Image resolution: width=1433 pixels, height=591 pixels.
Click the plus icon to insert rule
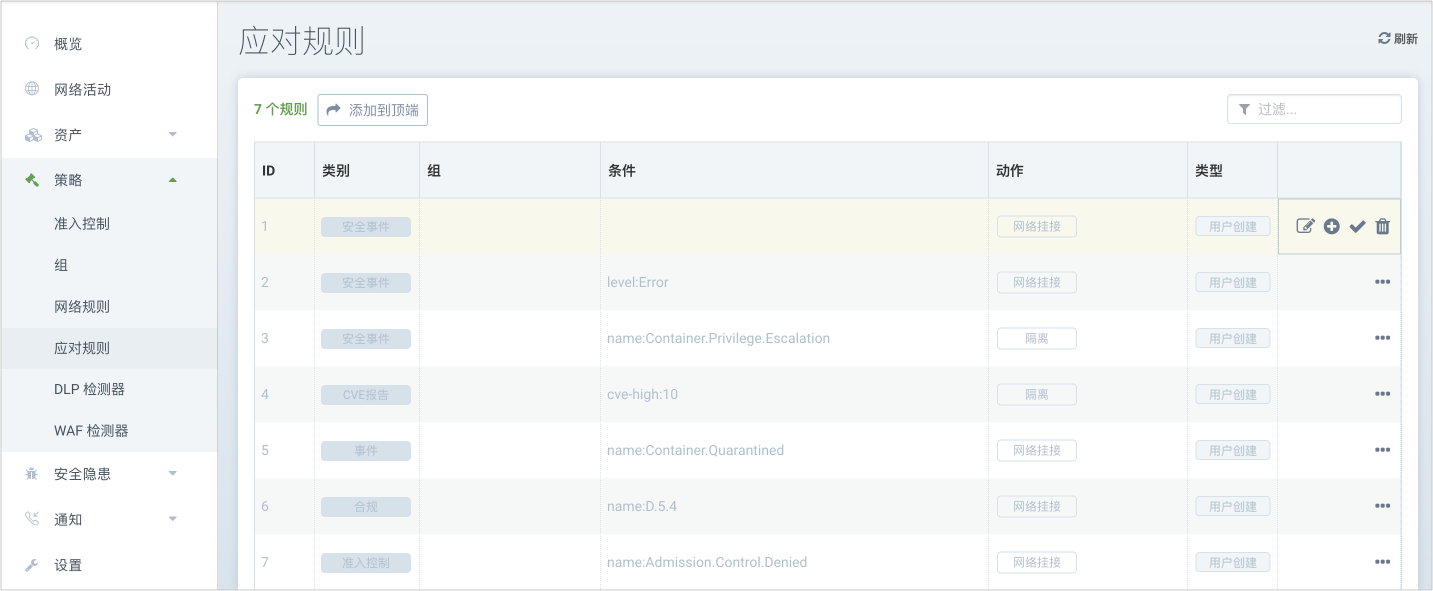(1331, 226)
